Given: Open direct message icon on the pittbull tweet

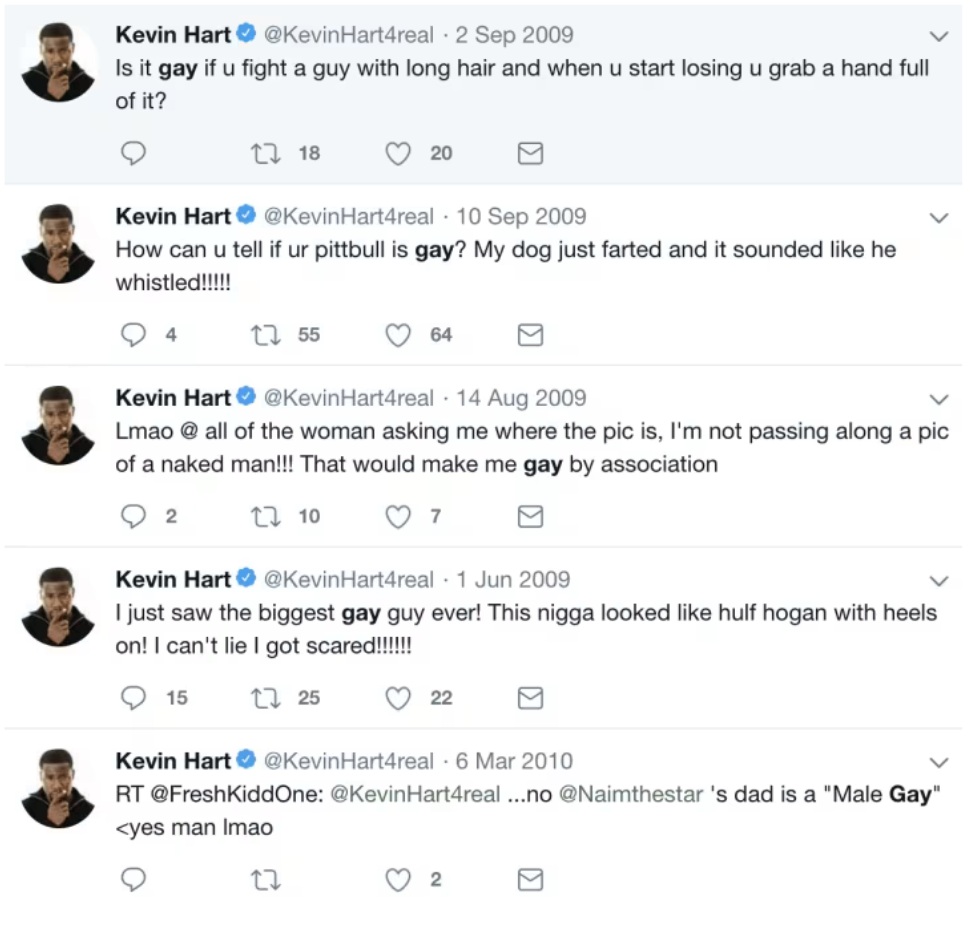Looking at the screenshot, I should (530, 335).
